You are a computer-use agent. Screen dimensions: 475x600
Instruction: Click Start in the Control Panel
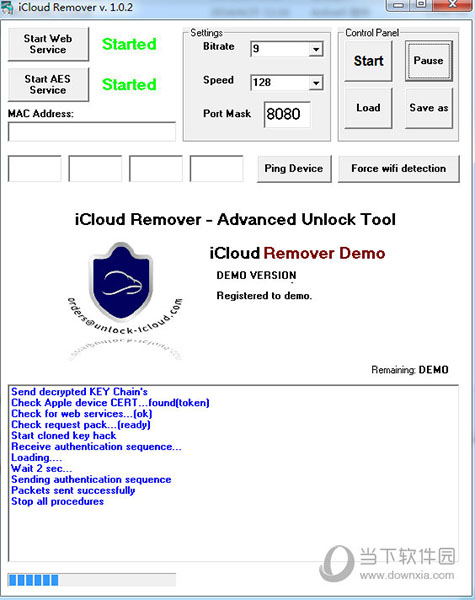pyautogui.click(x=368, y=61)
